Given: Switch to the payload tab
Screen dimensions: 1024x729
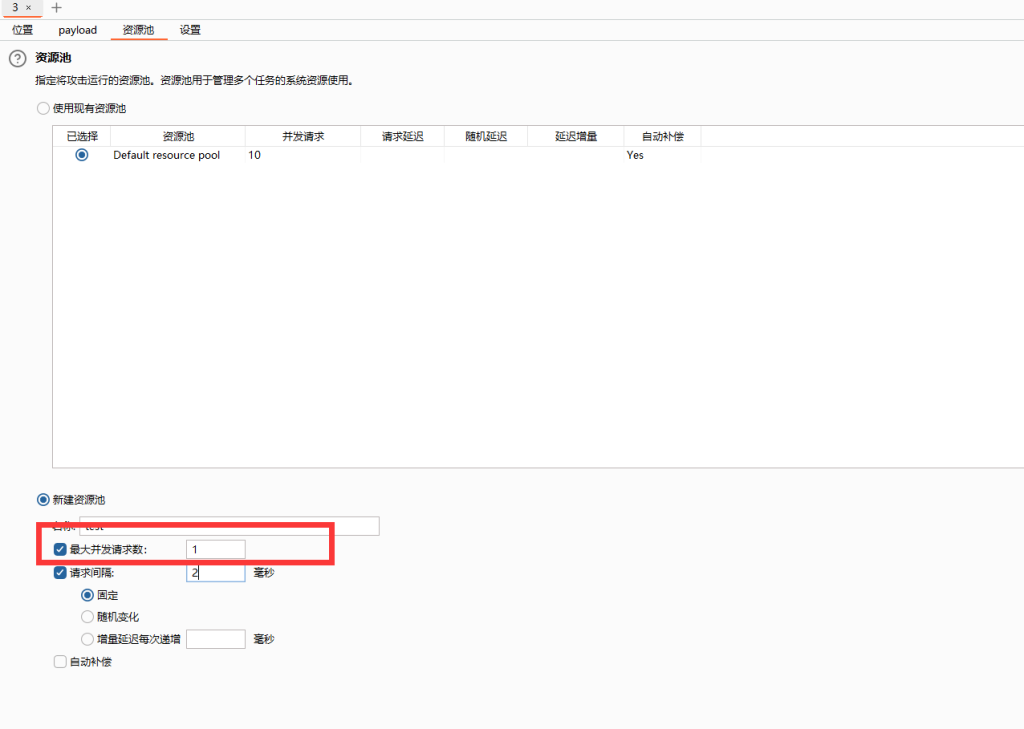Looking at the screenshot, I should click(77, 30).
